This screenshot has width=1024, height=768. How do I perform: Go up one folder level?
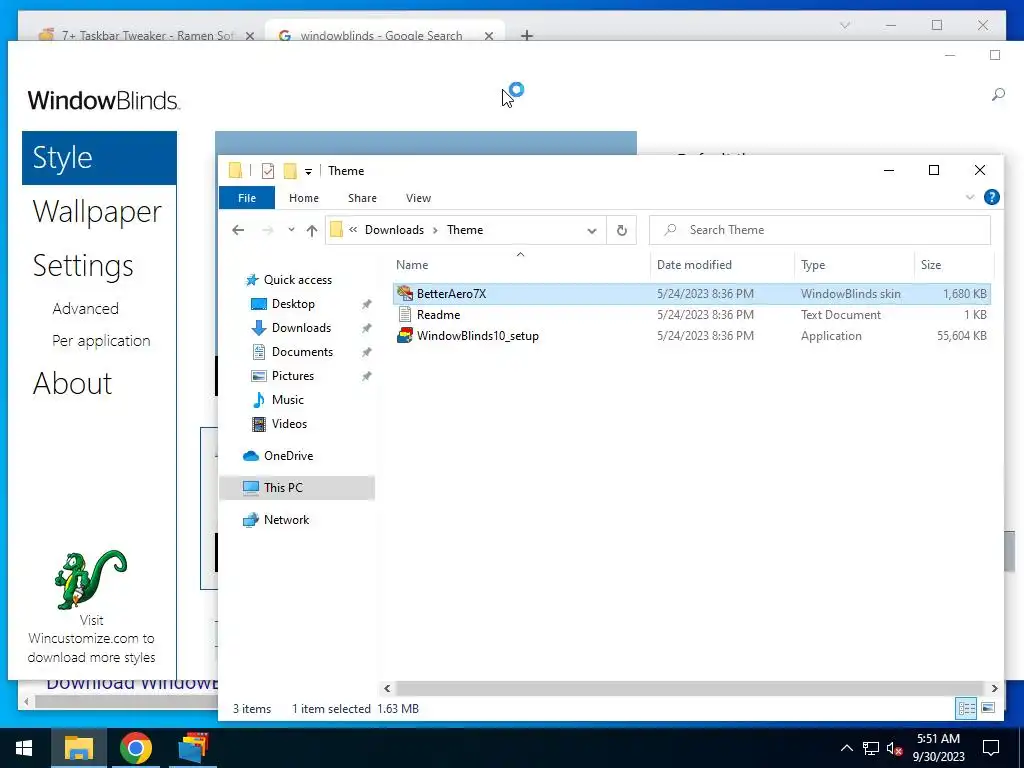[312, 230]
